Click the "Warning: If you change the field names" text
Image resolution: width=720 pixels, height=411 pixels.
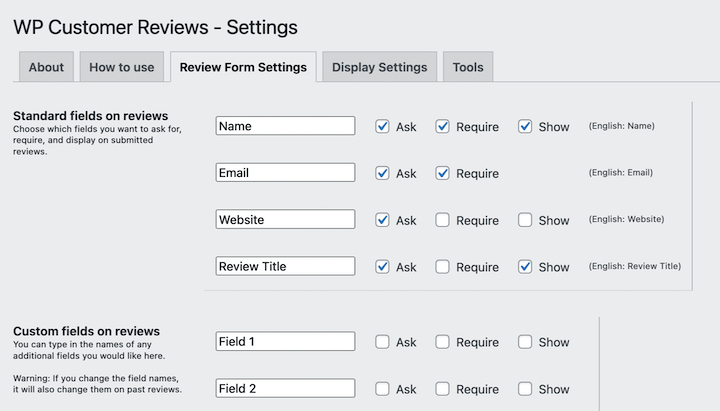point(96,378)
